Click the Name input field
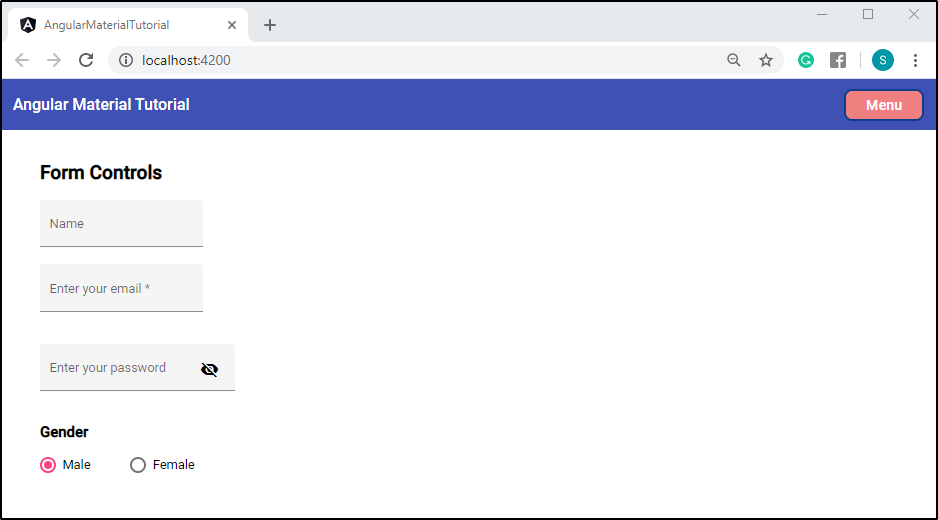 pyautogui.click(x=121, y=224)
